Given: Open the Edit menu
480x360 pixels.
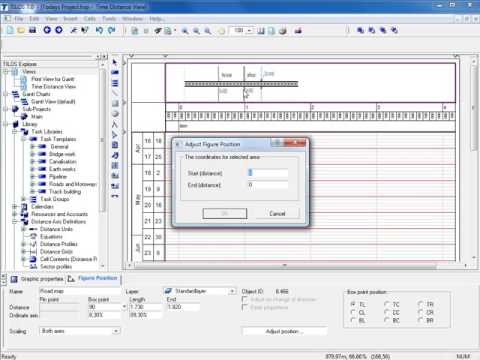Looking at the screenshot, I should coord(34,19).
